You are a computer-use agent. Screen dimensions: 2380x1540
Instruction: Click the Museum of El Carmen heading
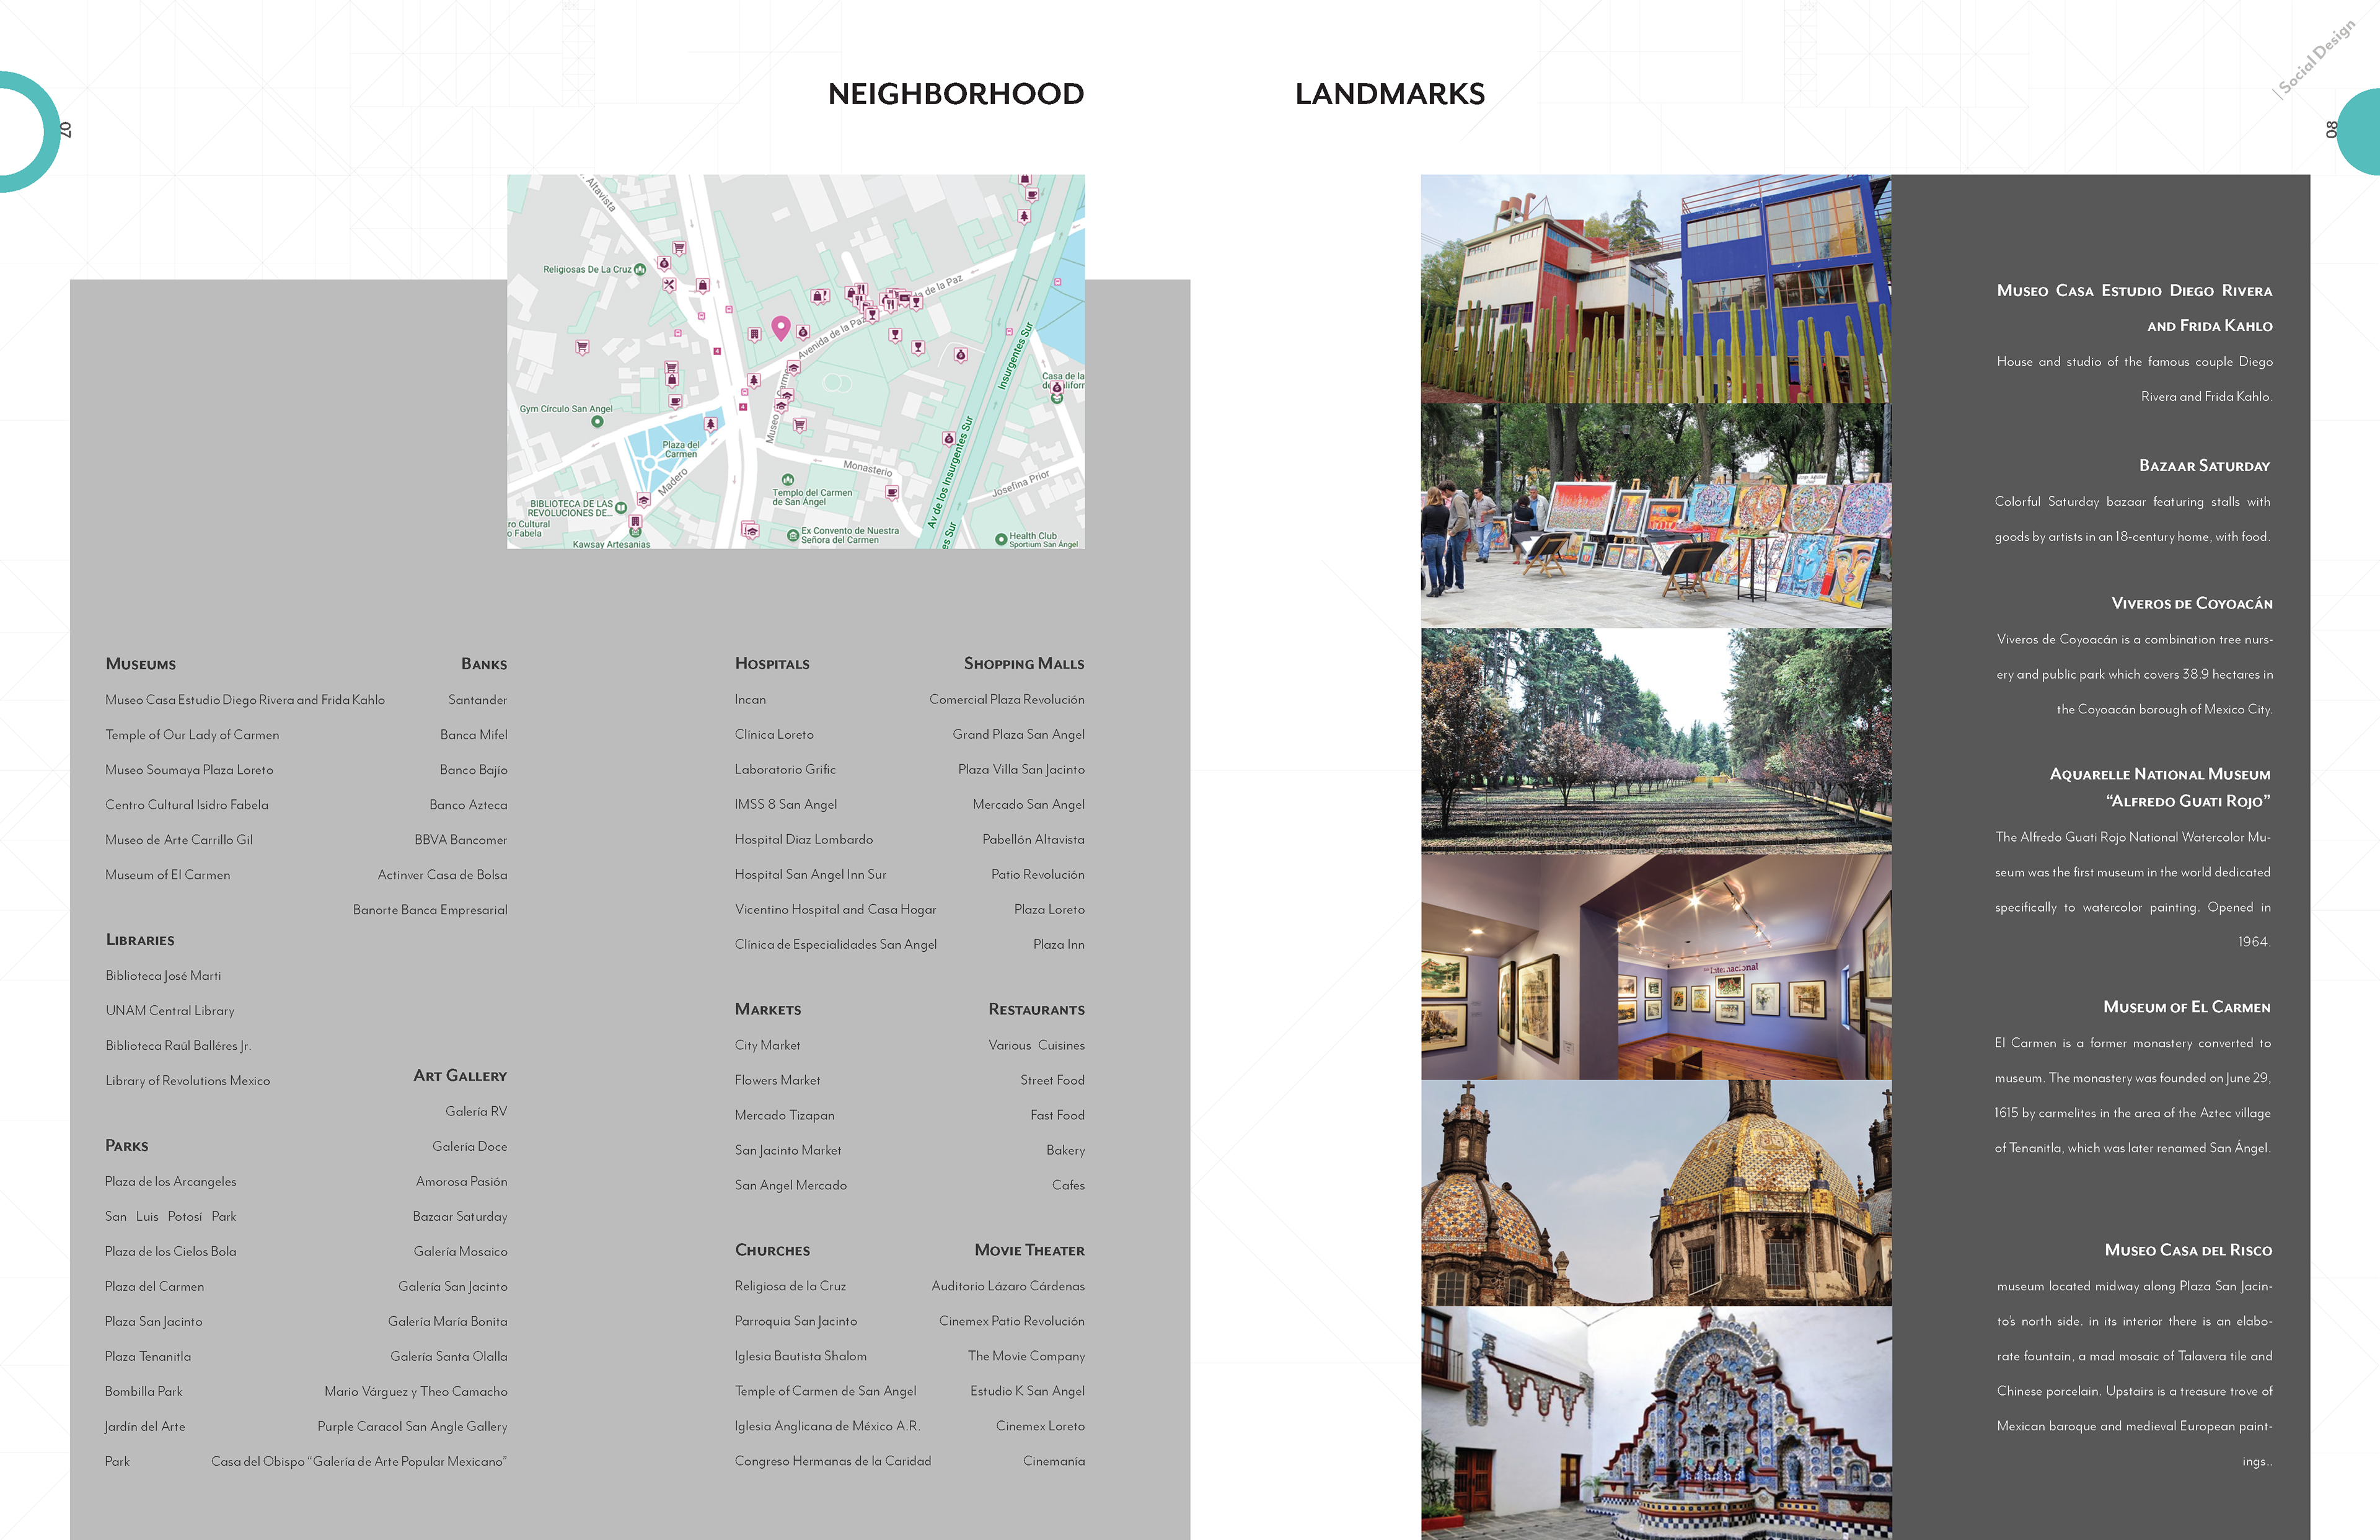click(2186, 1007)
